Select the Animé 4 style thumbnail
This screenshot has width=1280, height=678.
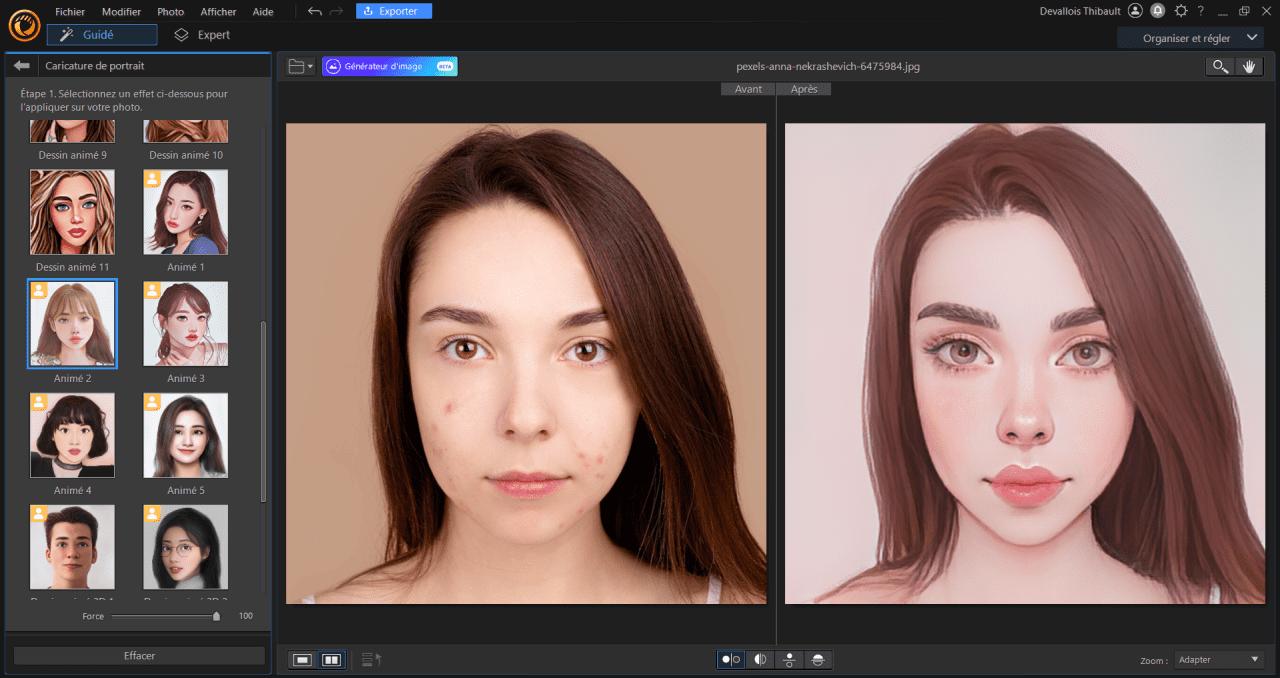(x=72, y=435)
